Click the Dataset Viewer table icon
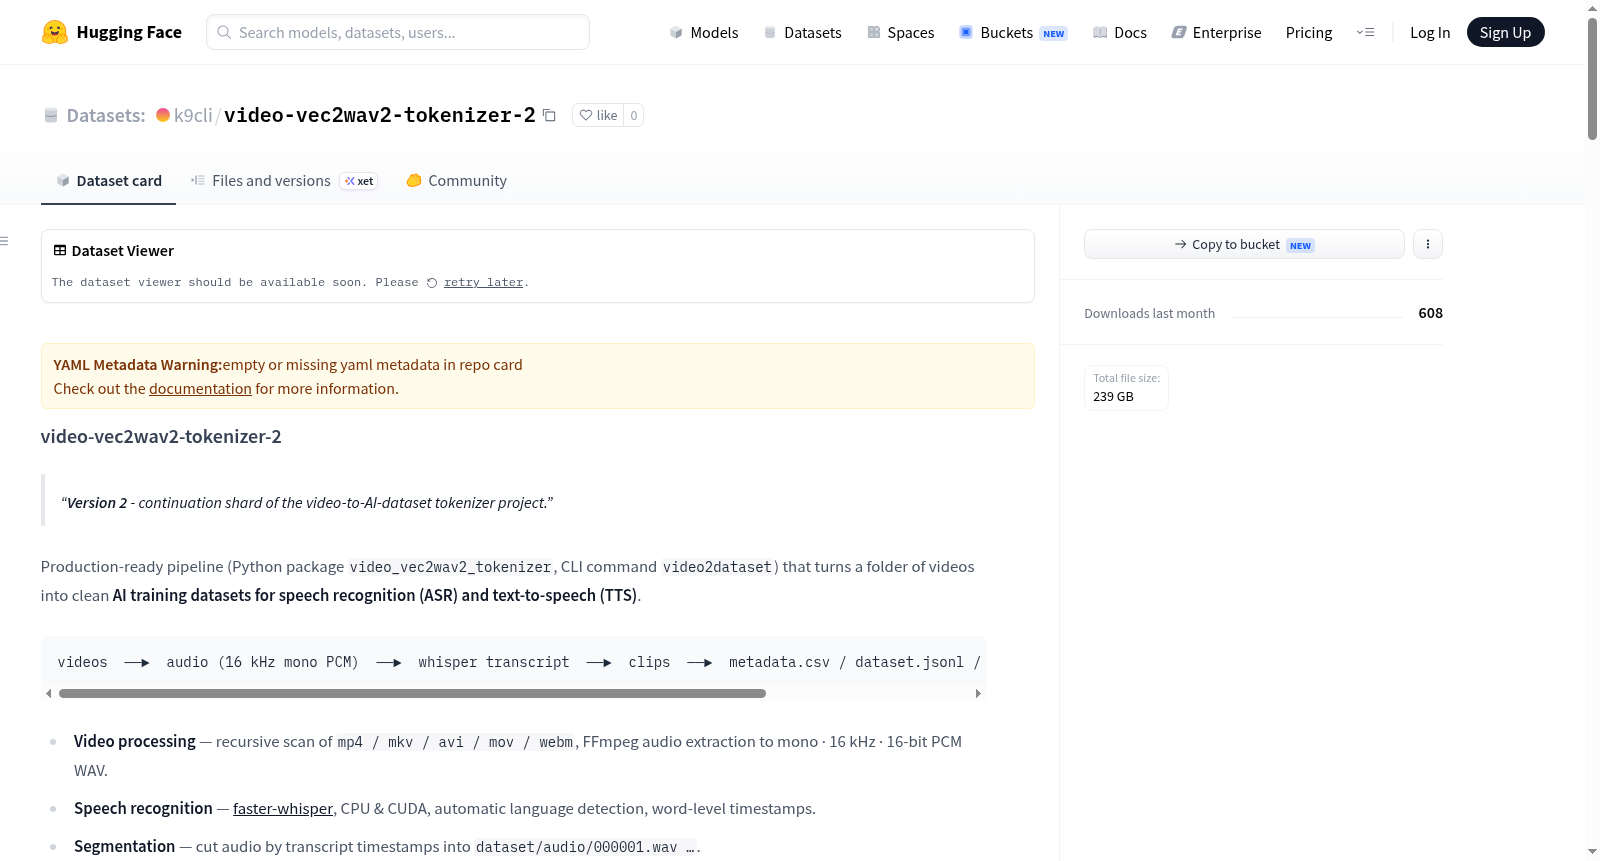Image resolution: width=1600 pixels, height=861 pixels. 60,250
